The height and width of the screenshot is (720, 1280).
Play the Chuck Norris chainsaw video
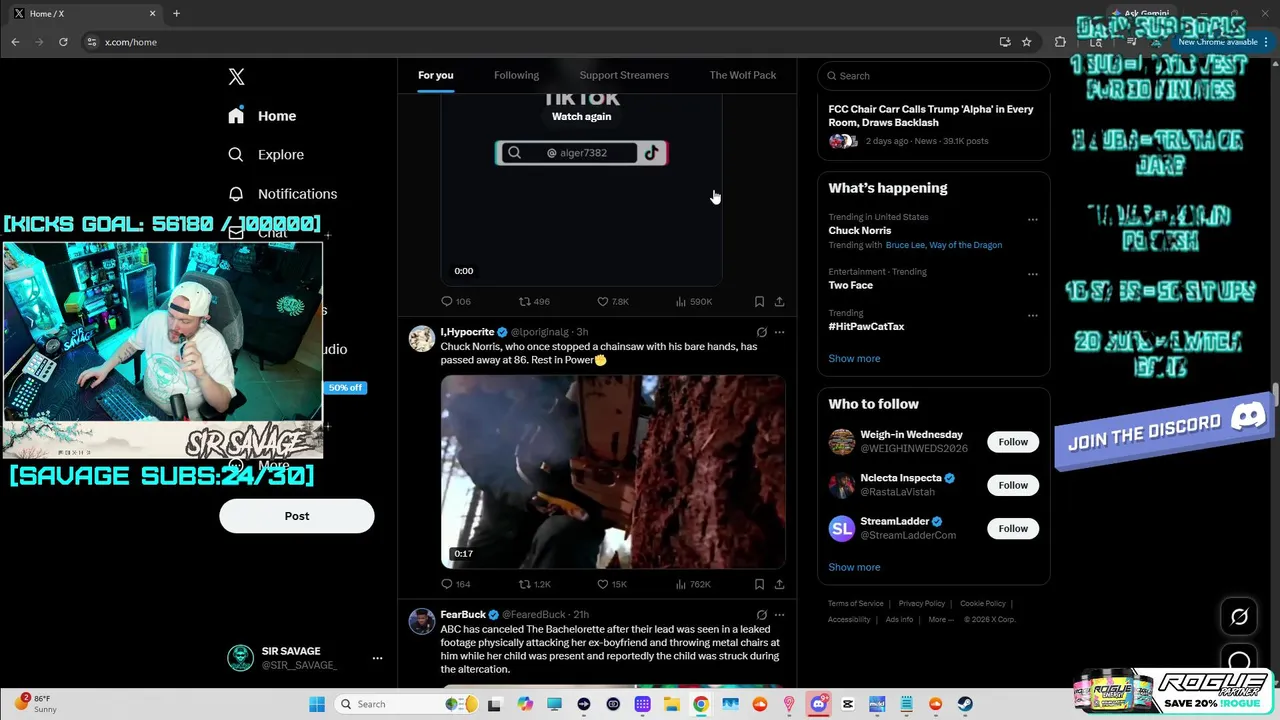(x=613, y=472)
